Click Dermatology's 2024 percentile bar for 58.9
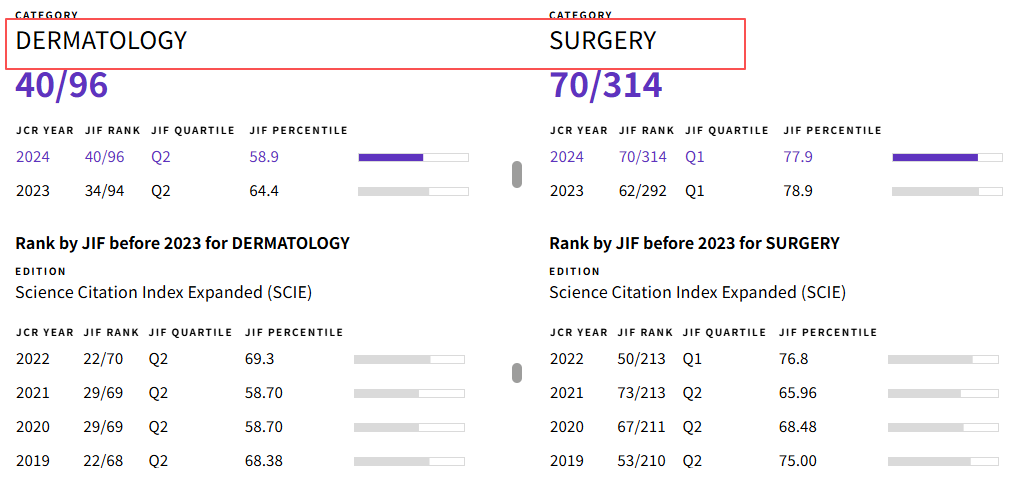The height and width of the screenshot is (492, 1023). tap(413, 157)
